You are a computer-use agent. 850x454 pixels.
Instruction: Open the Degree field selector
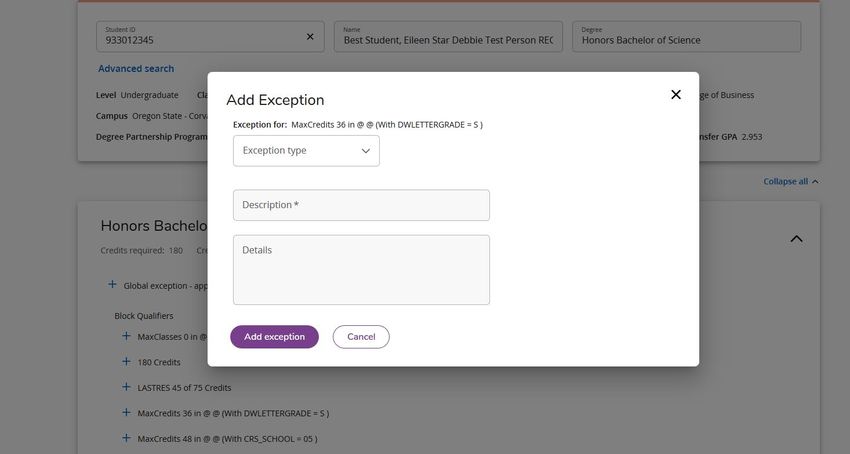686,36
